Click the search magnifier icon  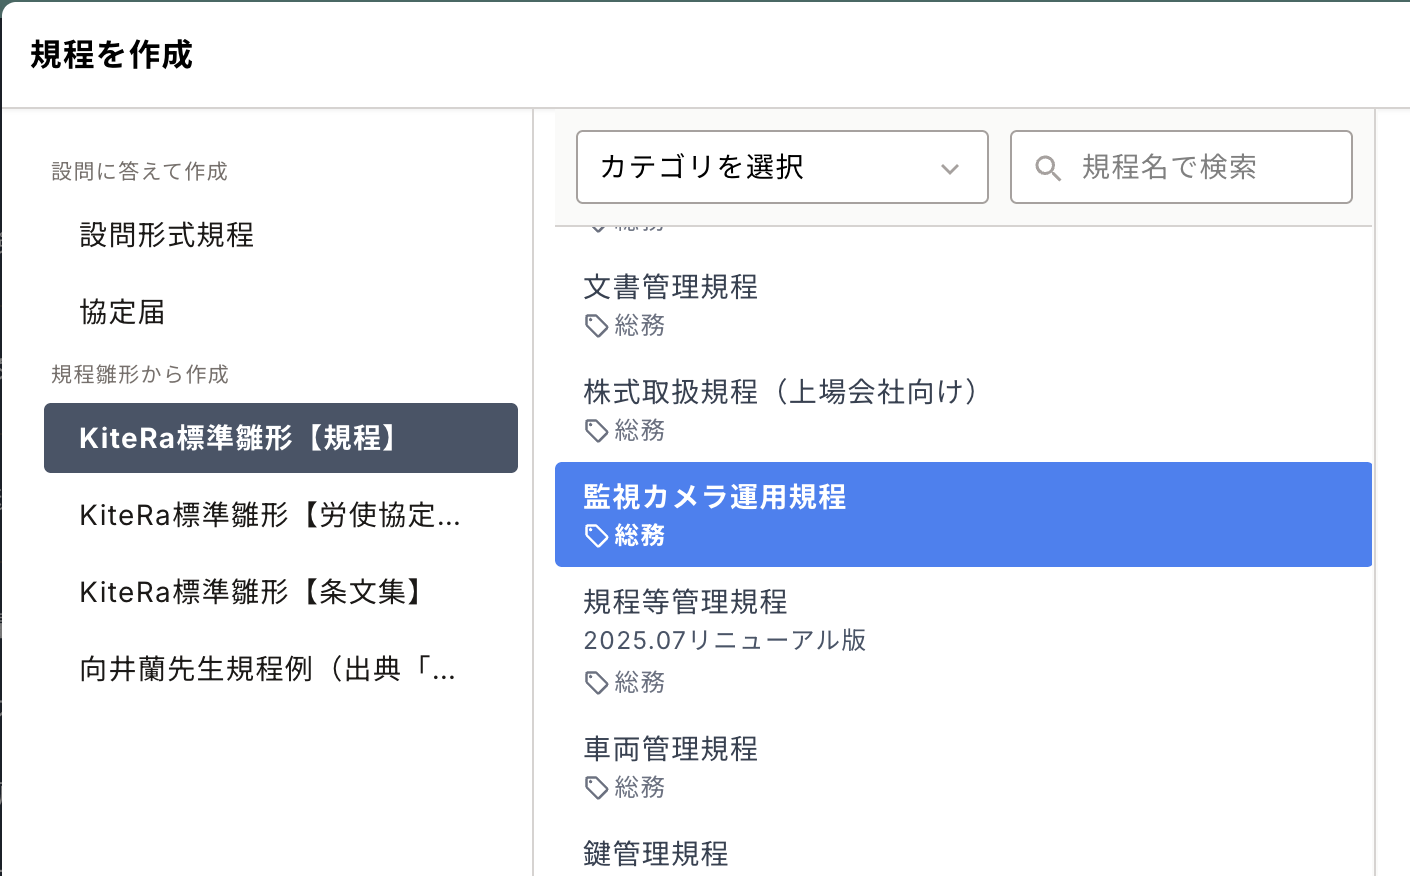pyautogui.click(x=1047, y=168)
